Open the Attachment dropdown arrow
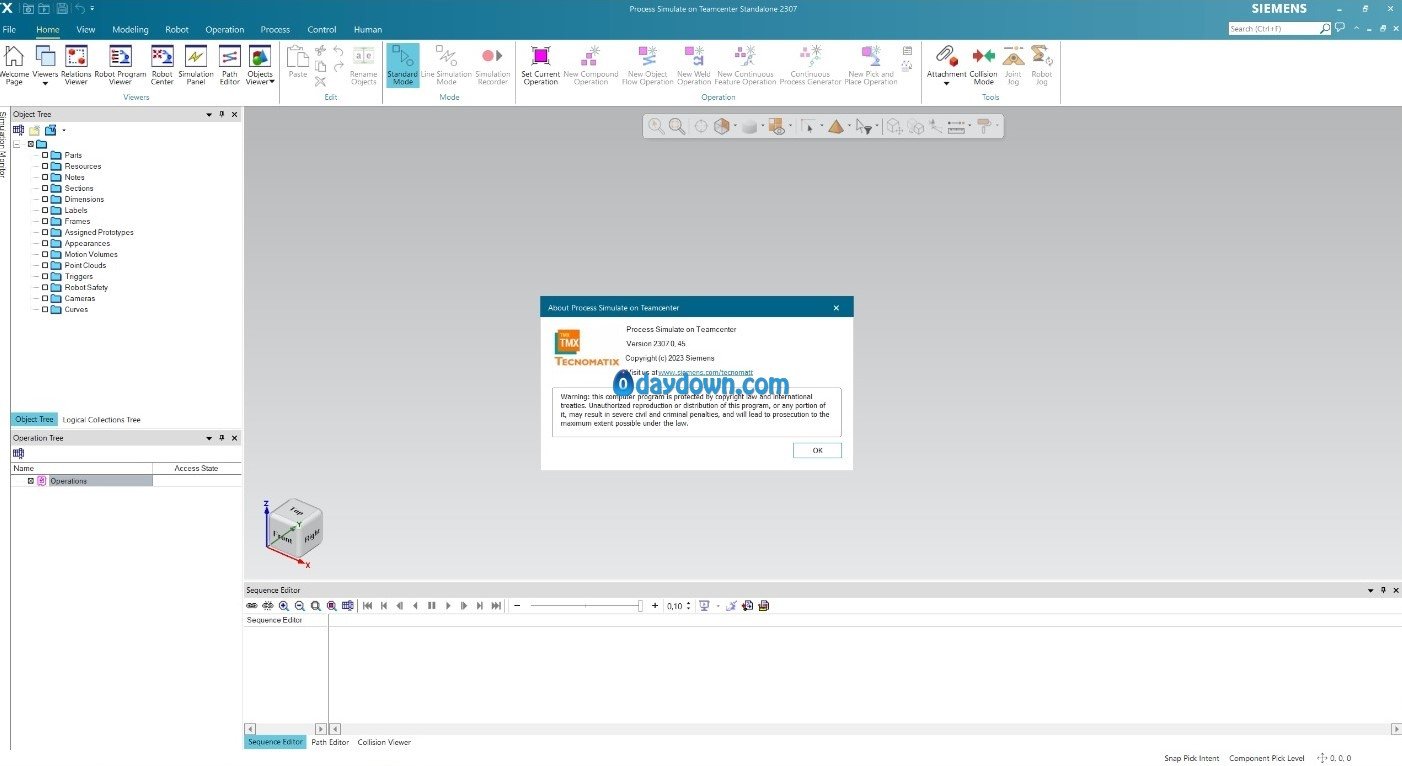 [946, 84]
